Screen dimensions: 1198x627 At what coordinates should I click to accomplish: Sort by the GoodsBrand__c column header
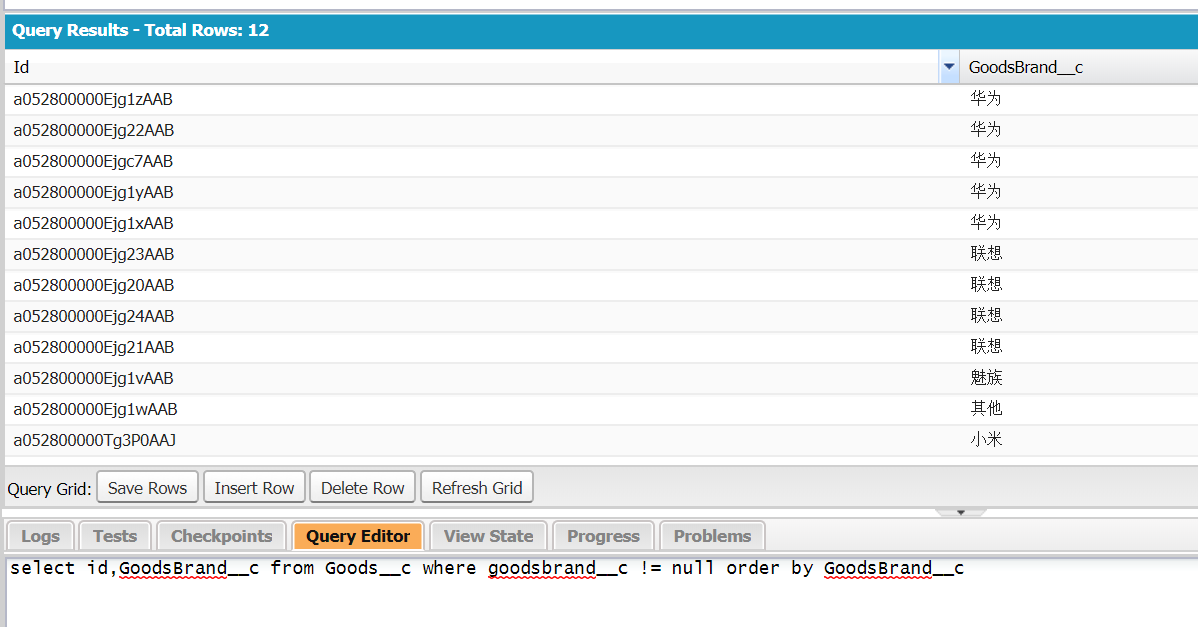pos(1079,67)
